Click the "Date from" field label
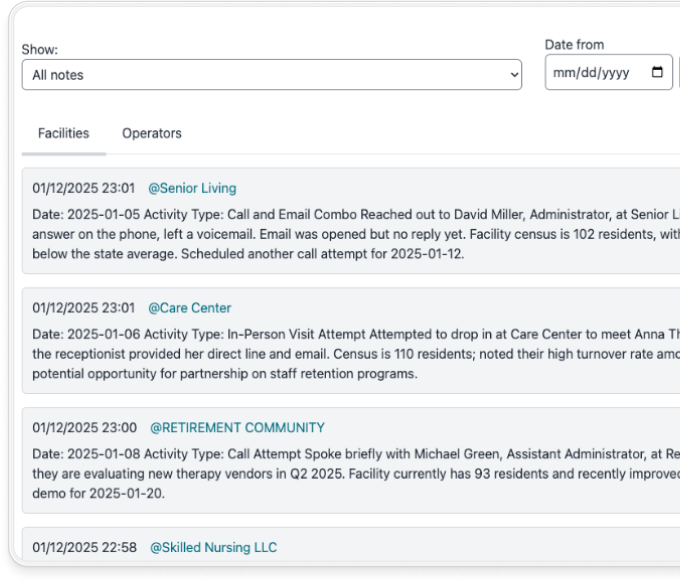The height and width of the screenshot is (582, 680). click(574, 45)
